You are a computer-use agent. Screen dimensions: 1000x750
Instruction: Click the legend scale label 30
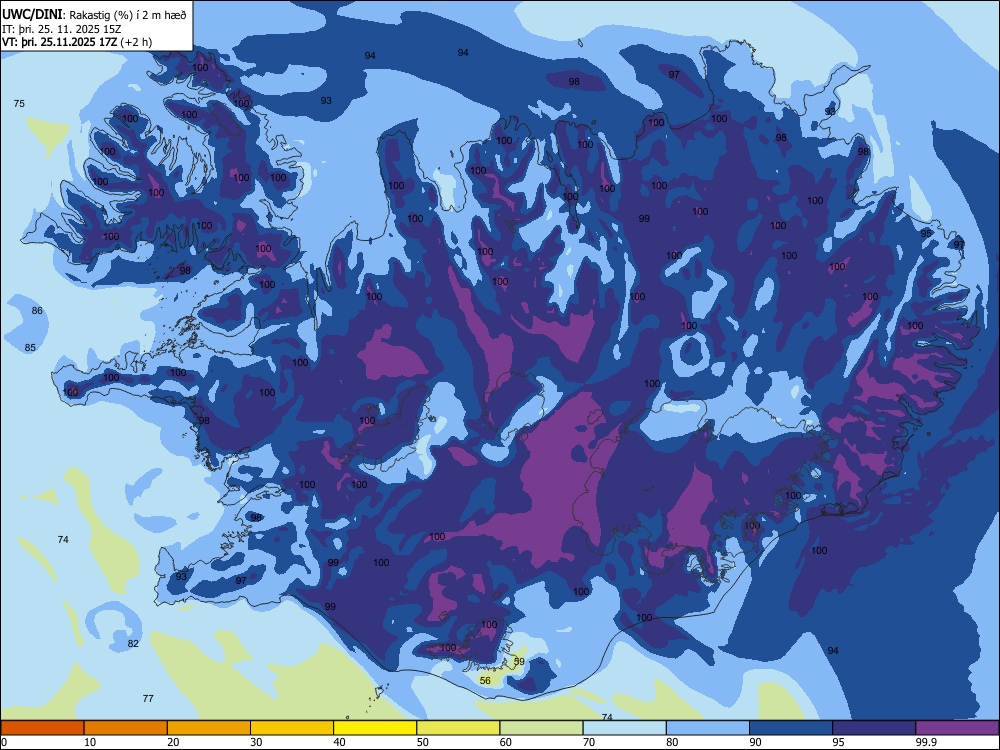(256, 742)
